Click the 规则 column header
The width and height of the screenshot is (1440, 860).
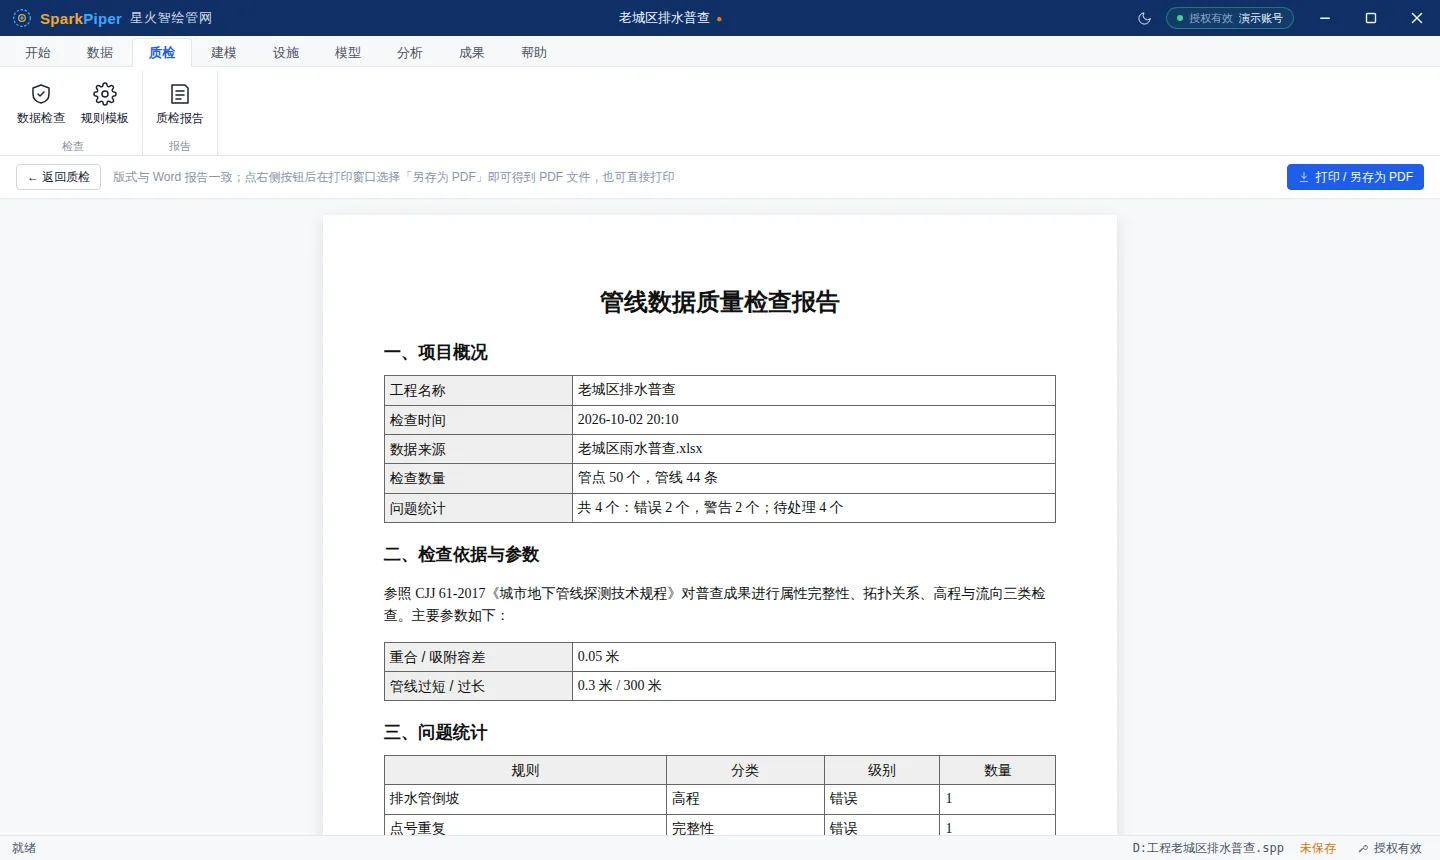pyautogui.click(x=525, y=770)
